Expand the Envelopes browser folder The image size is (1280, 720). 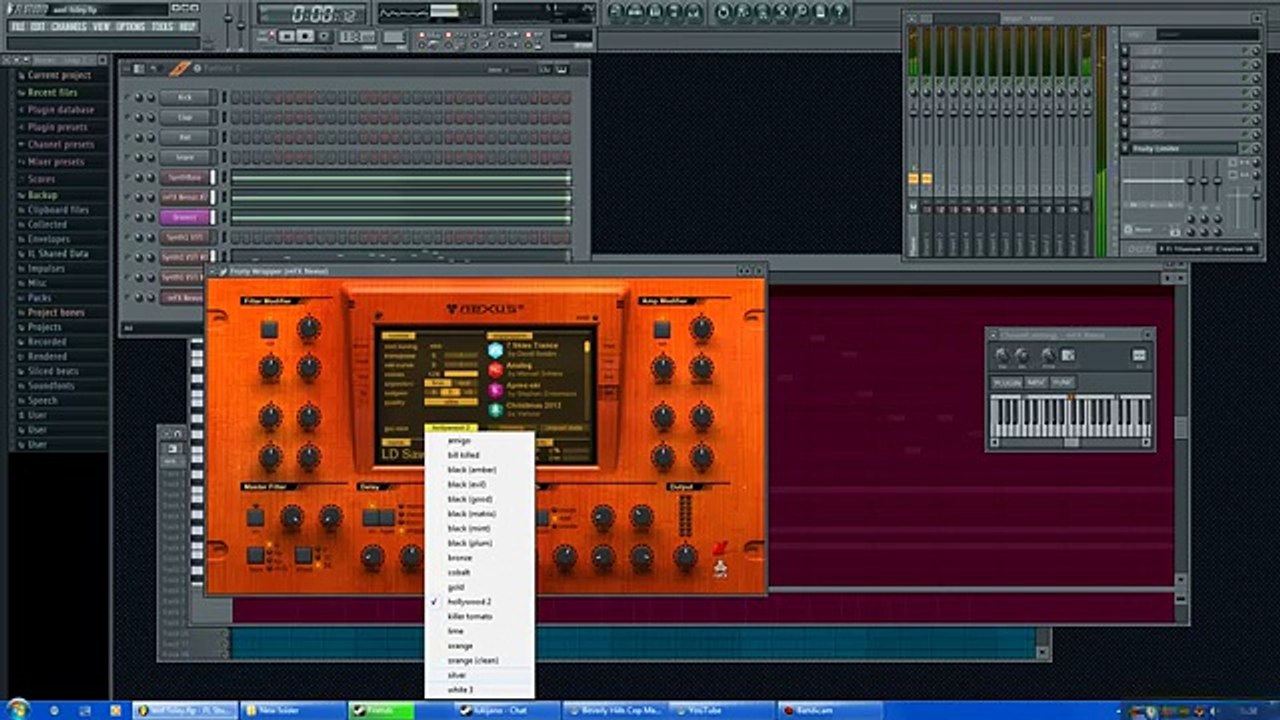(49, 240)
